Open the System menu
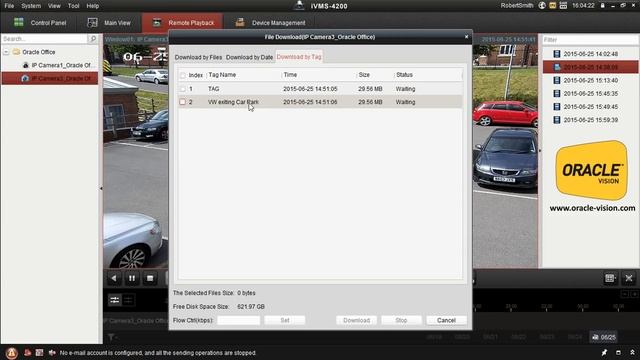640x360 pixels. pyautogui.click(x=31, y=6)
